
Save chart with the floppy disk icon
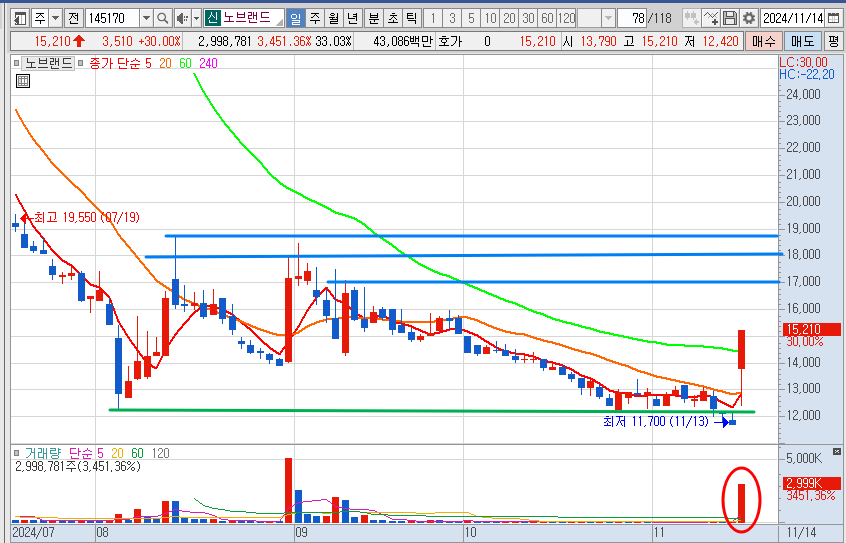click(729, 18)
